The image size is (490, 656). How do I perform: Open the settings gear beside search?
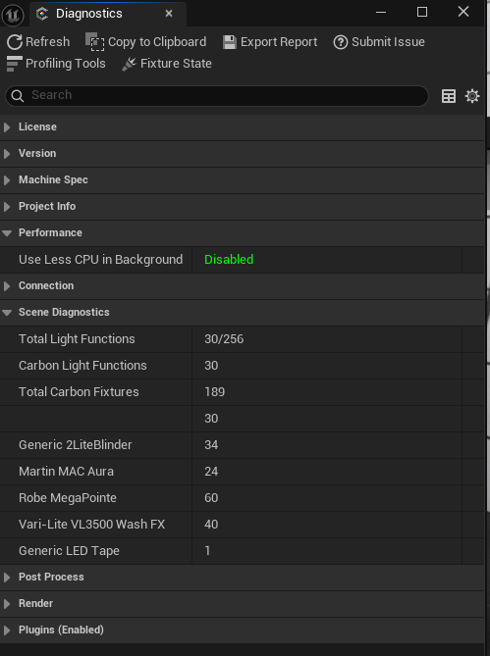[472, 96]
